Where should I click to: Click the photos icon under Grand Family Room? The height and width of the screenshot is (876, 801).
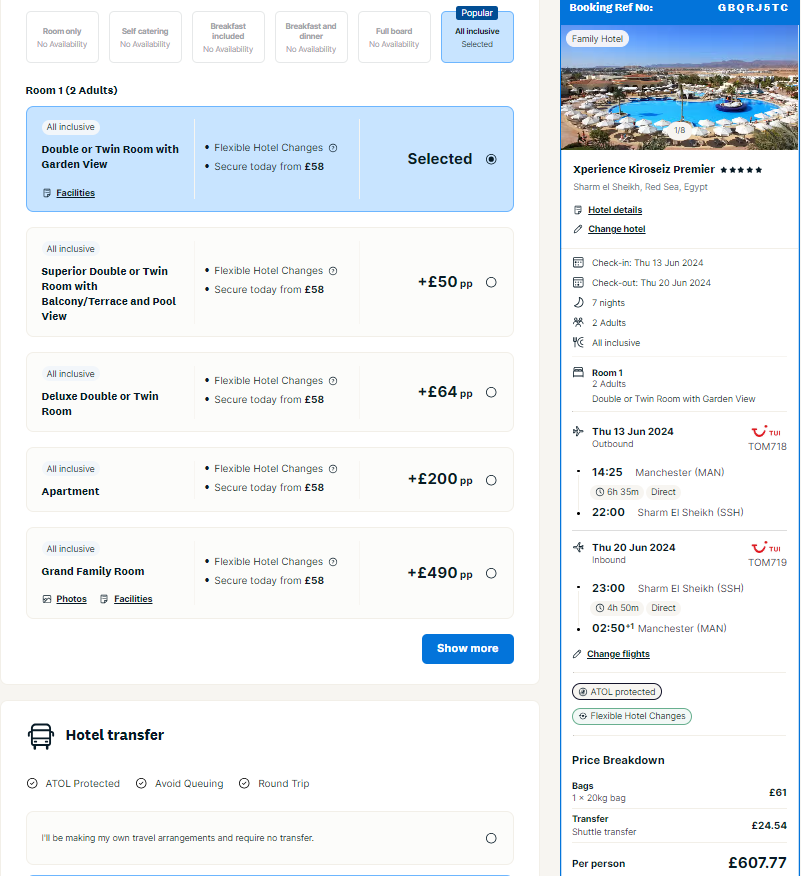point(47,599)
